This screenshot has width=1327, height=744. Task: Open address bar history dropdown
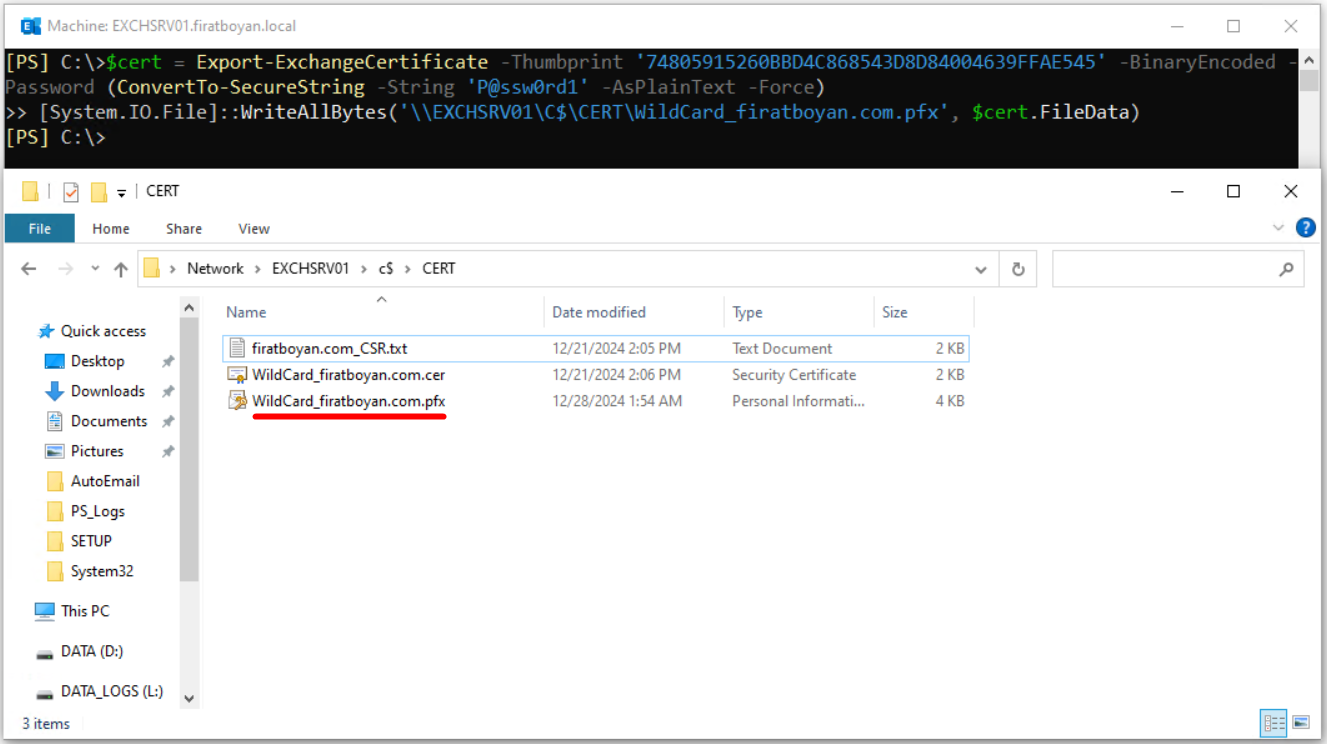[981, 269]
